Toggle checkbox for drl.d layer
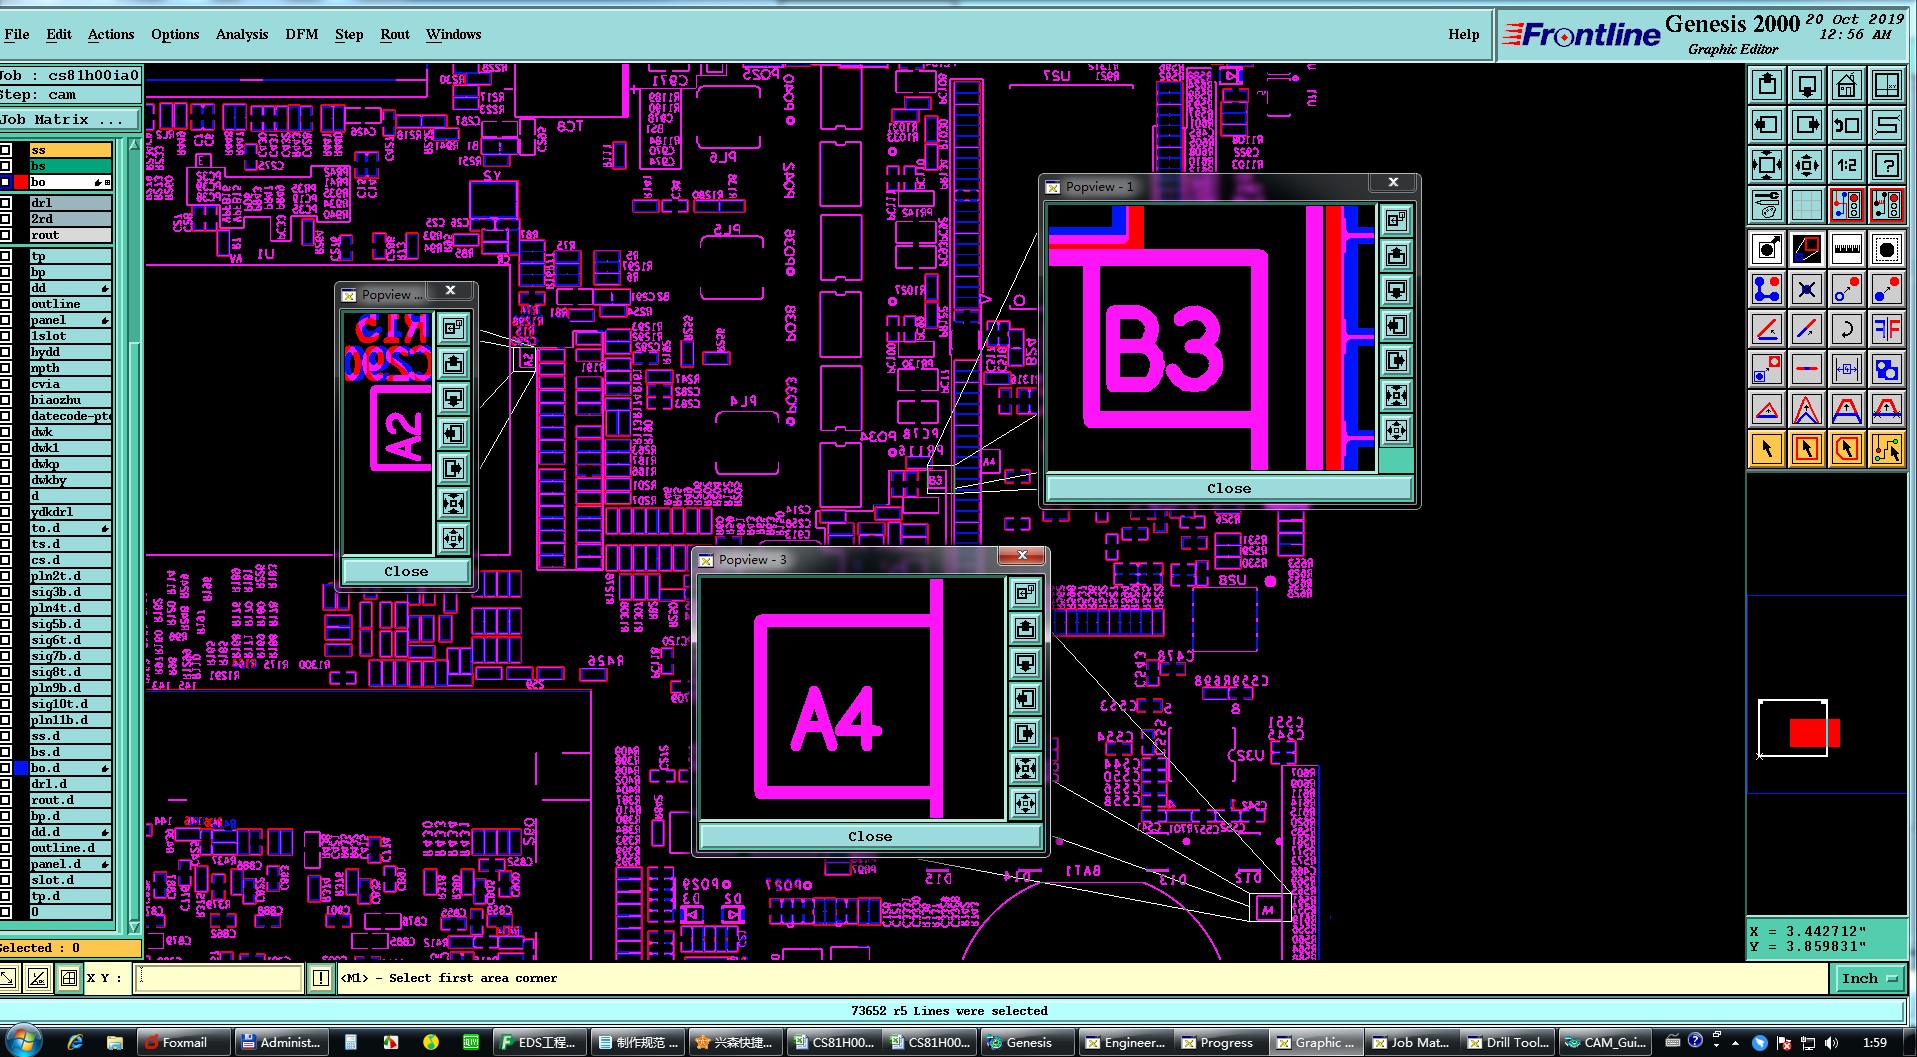Image resolution: width=1917 pixels, height=1057 pixels. [x=6, y=784]
